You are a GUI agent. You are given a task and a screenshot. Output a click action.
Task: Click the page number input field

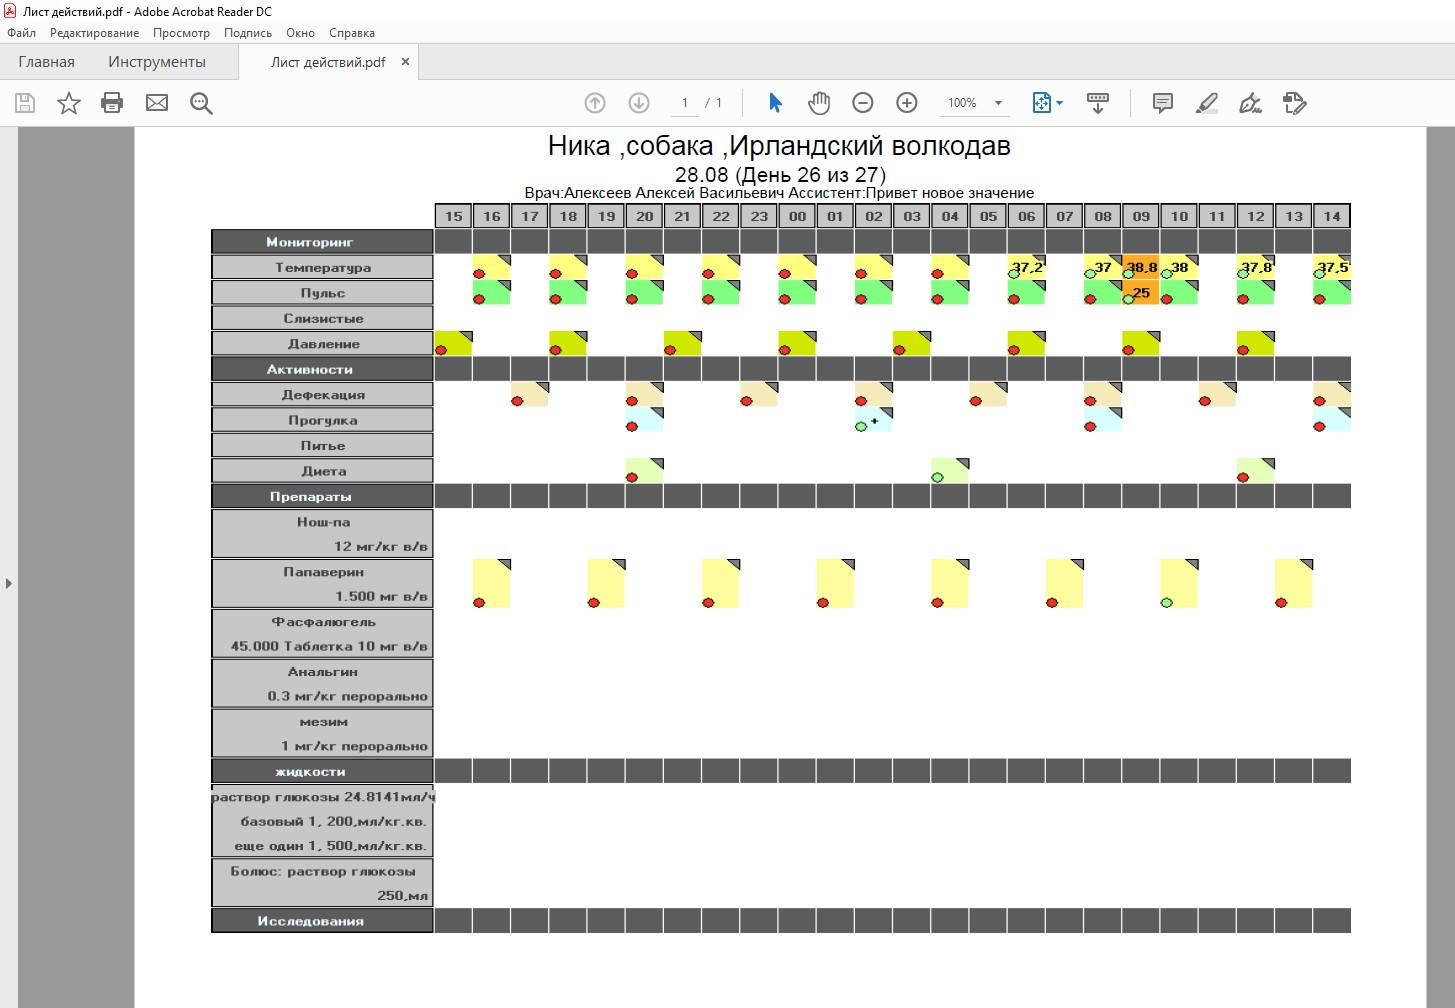tap(685, 103)
